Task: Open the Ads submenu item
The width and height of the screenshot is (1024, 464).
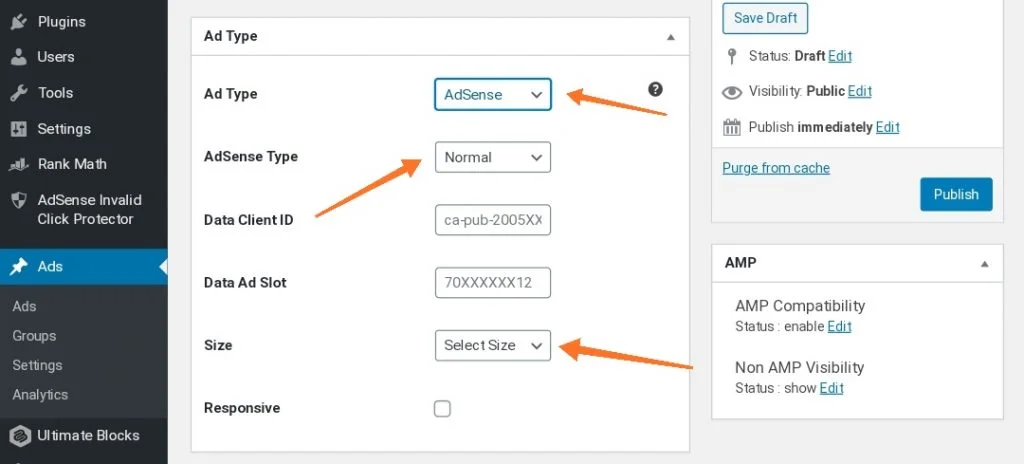Action: pyautogui.click(x=25, y=306)
